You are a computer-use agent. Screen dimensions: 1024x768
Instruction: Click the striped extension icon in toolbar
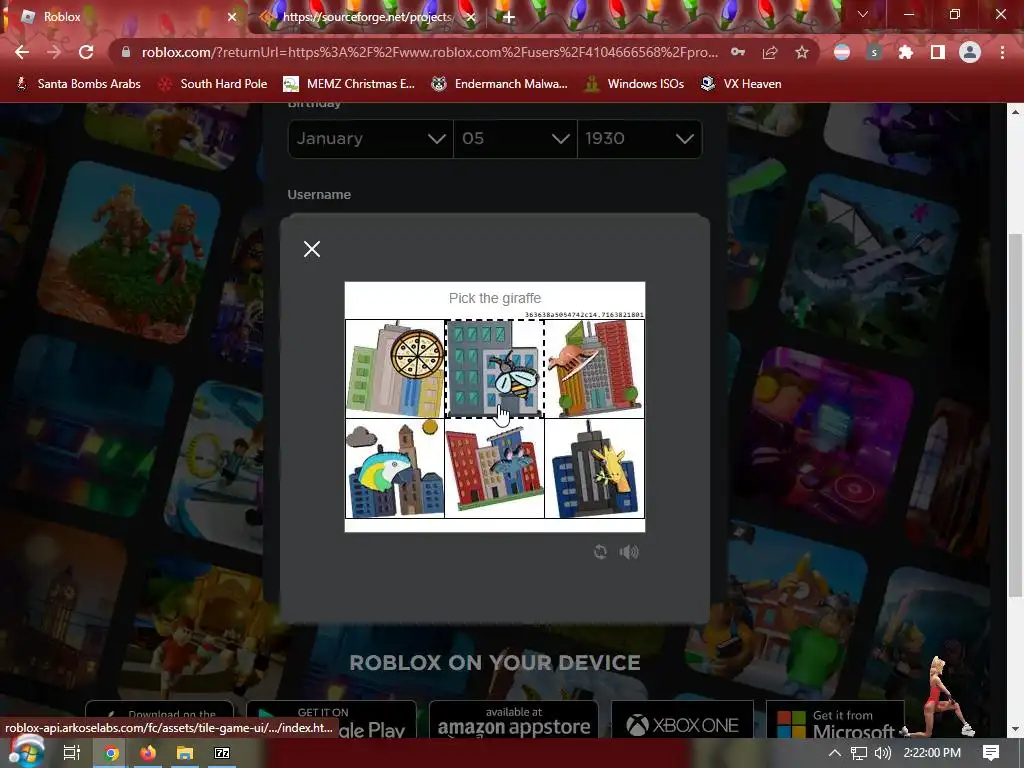842,52
